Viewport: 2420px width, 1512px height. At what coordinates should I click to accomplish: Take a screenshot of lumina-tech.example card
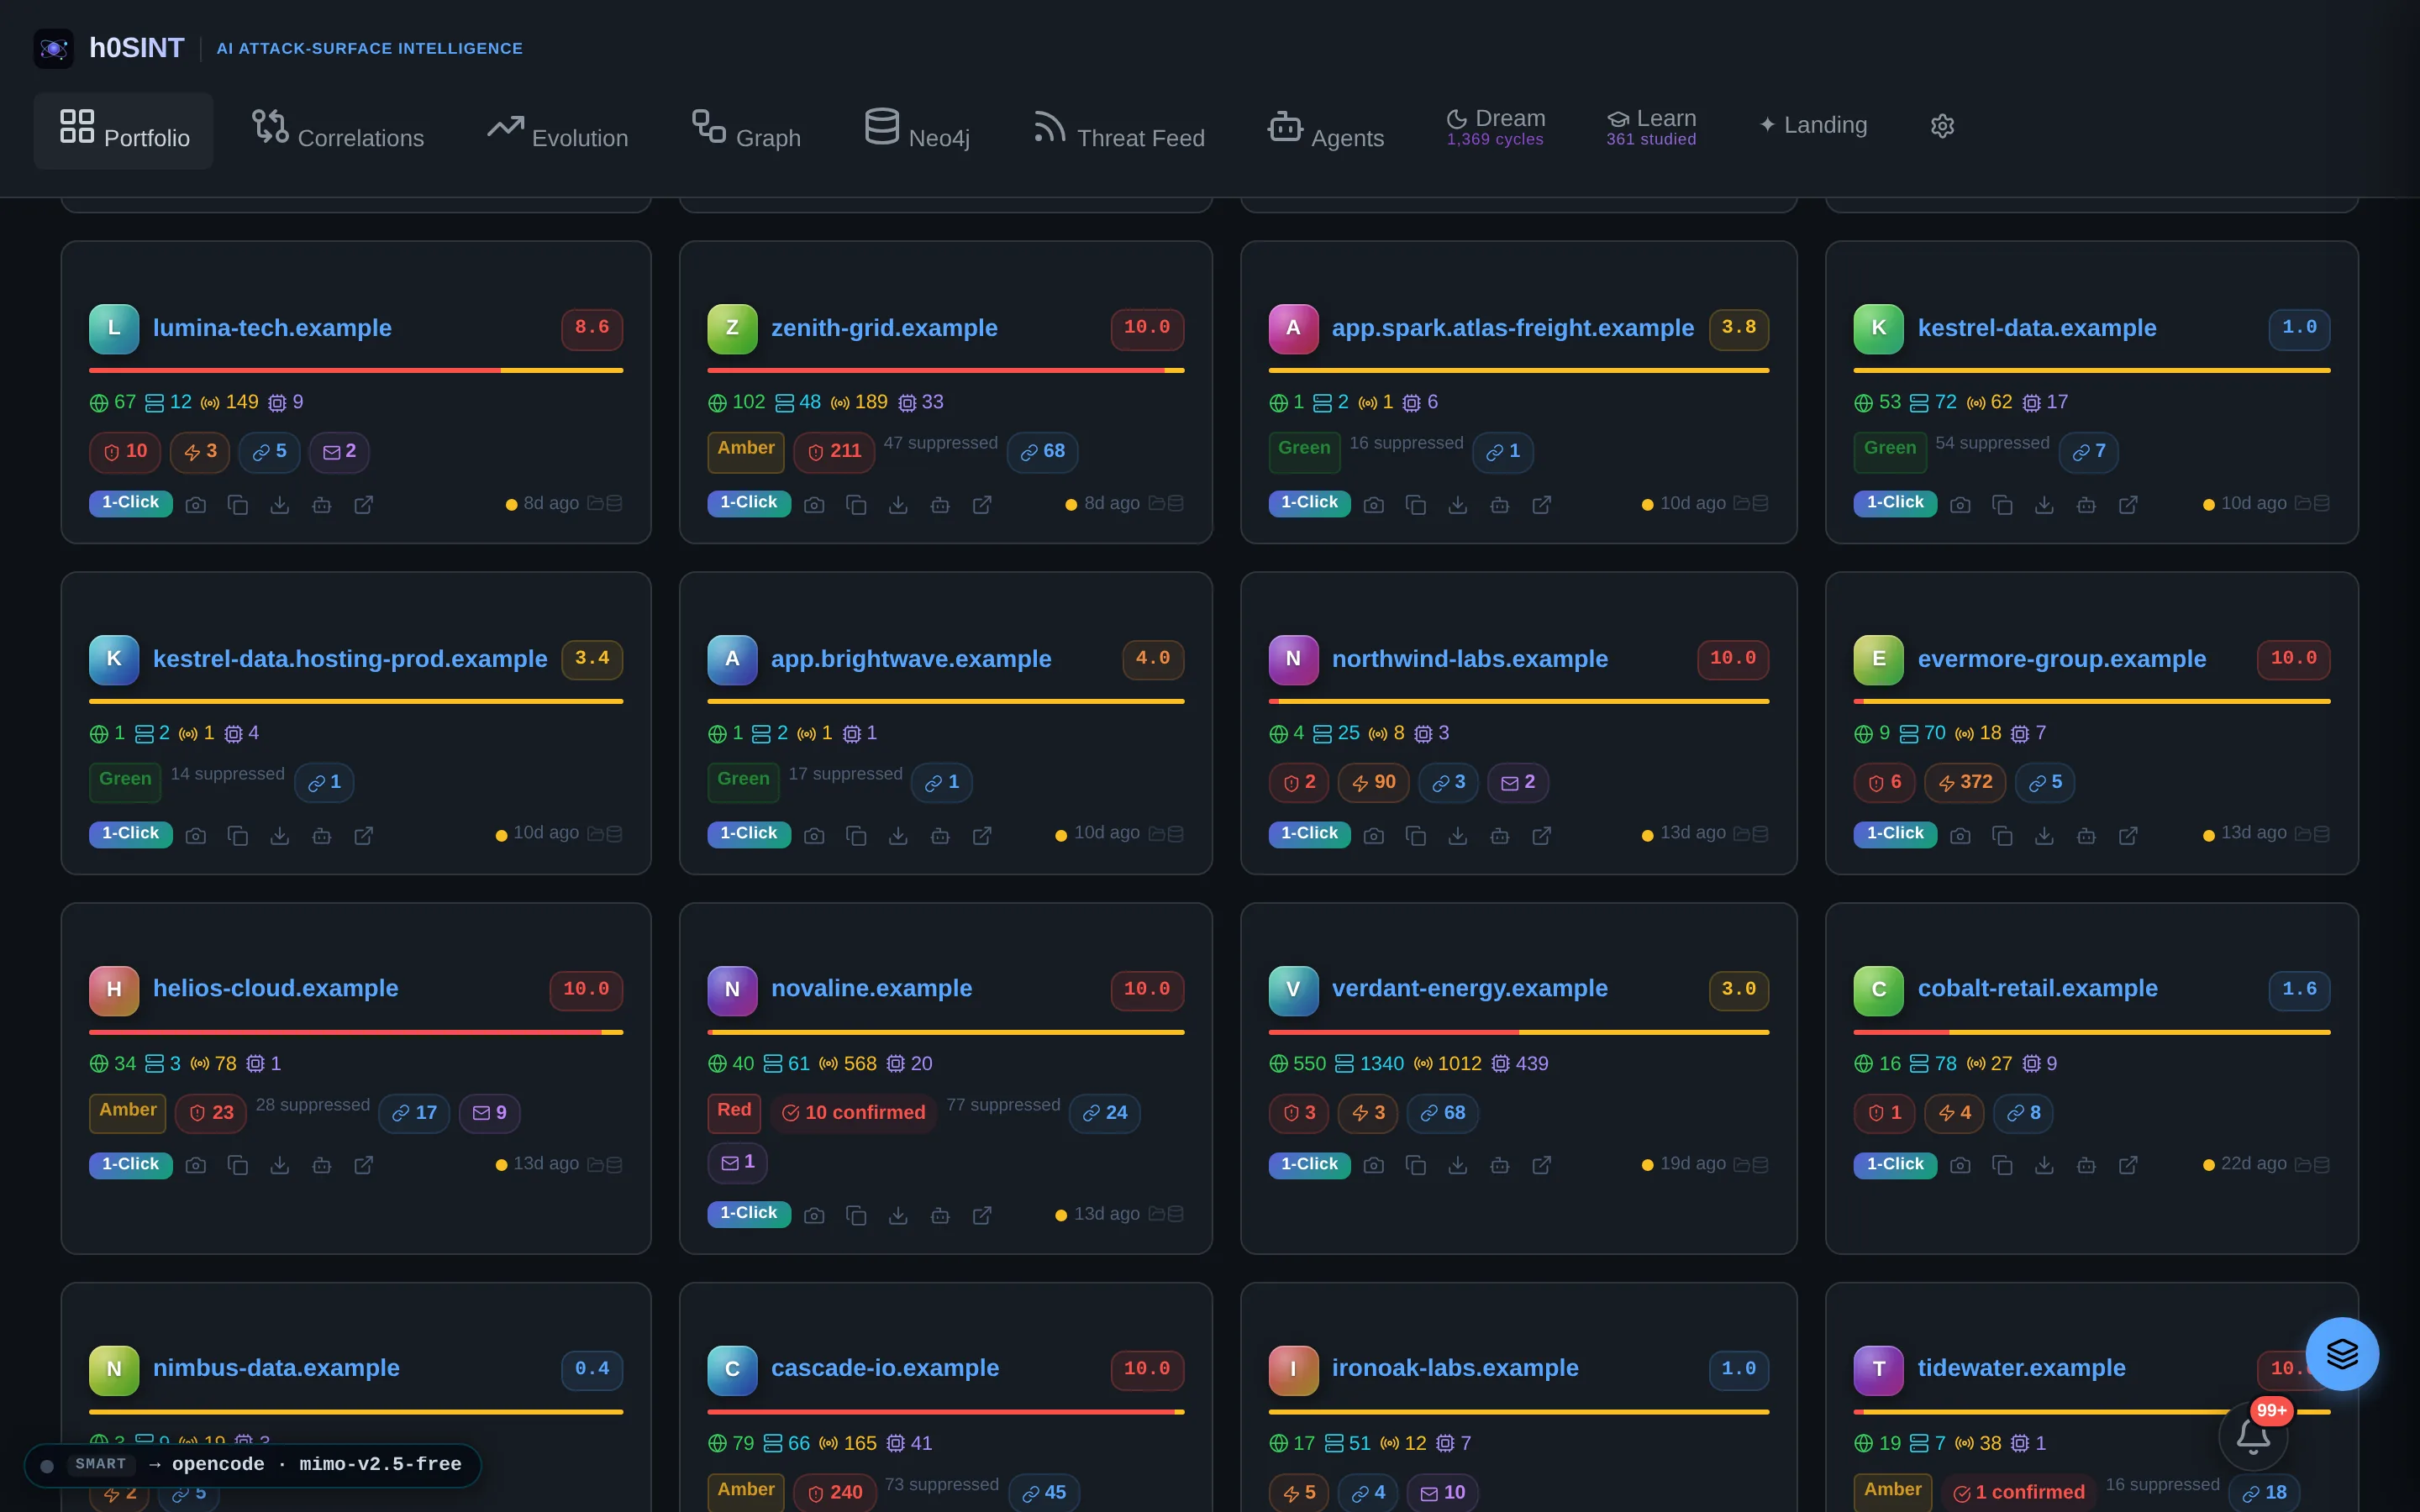(x=196, y=505)
